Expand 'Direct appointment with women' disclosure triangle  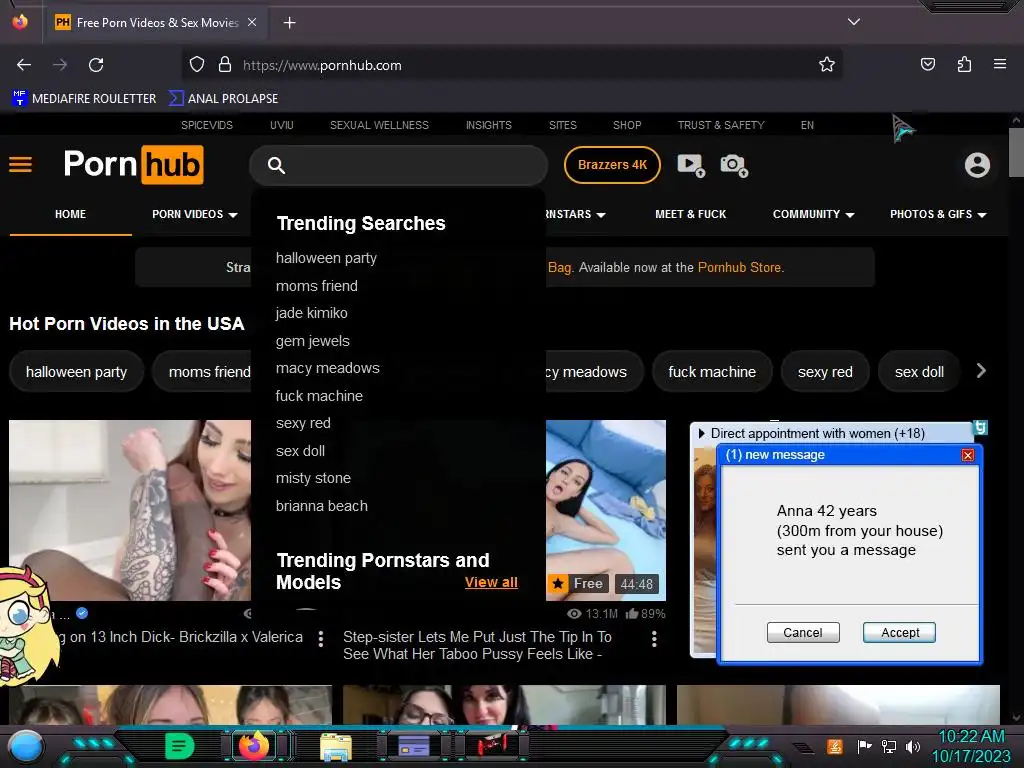pyautogui.click(x=701, y=433)
